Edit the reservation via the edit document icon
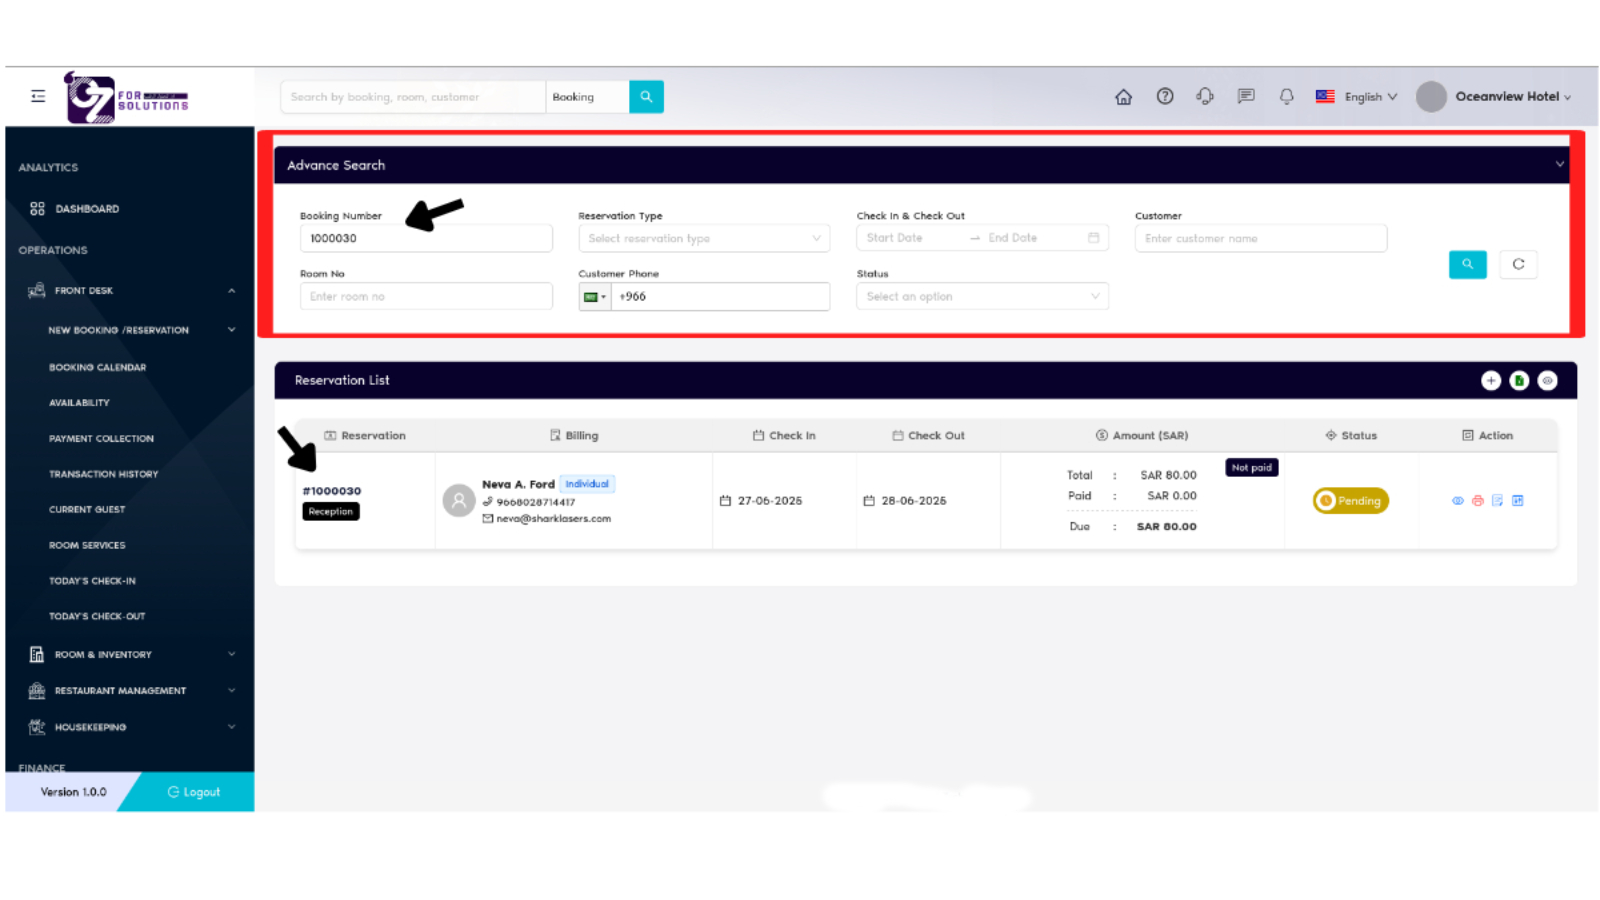The image size is (1600, 900). 1497,500
